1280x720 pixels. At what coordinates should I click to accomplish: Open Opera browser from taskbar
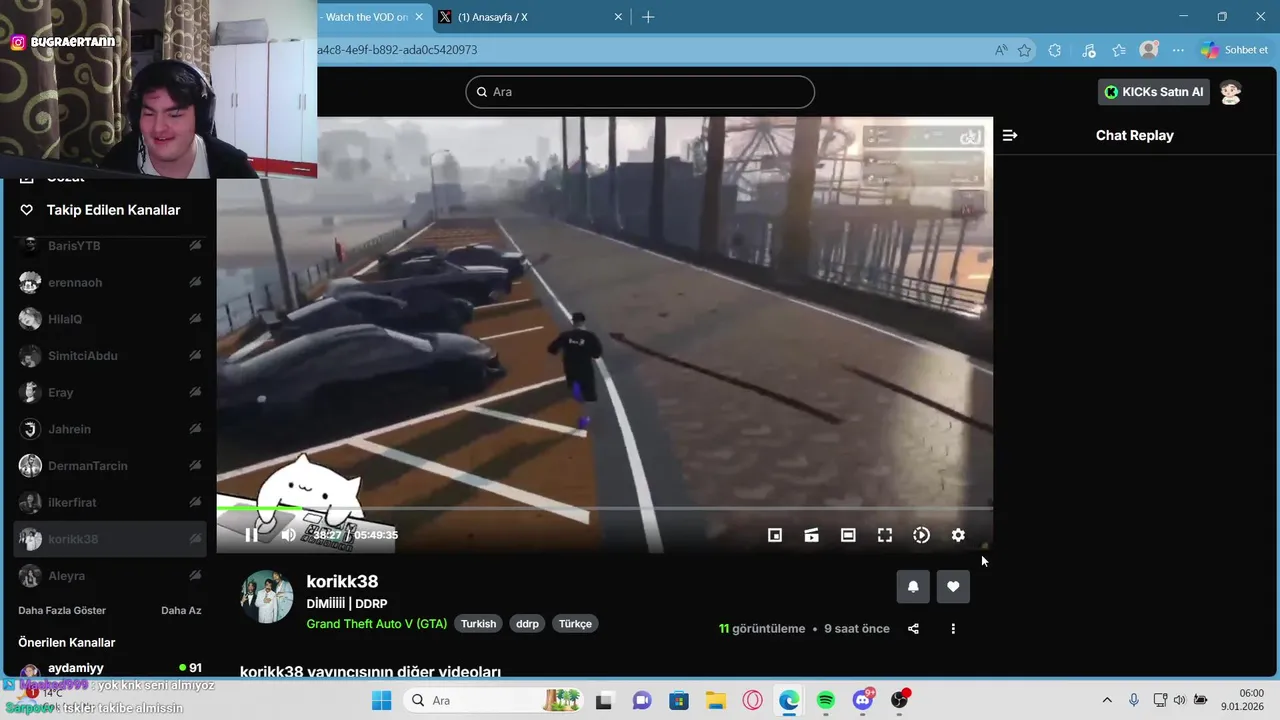(x=752, y=700)
